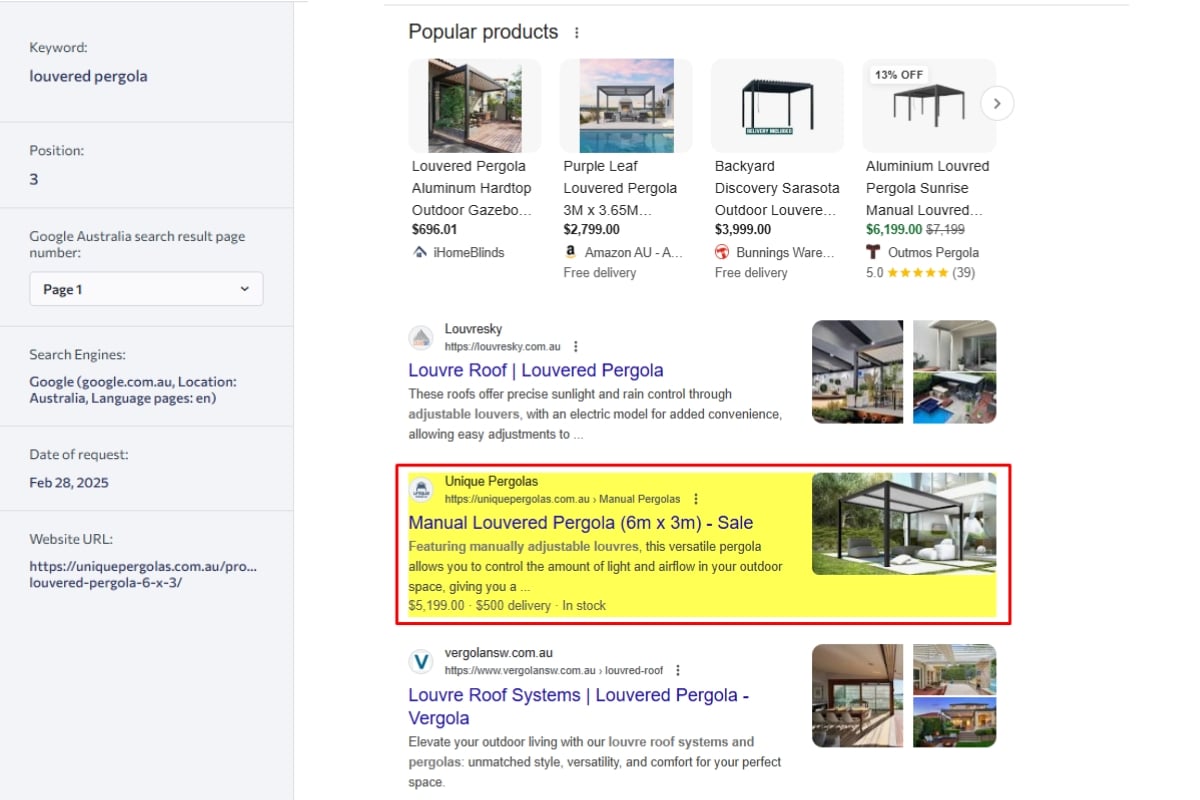Click the Louvresky site favicon
The image size is (1200, 800).
tap(421, 338)
